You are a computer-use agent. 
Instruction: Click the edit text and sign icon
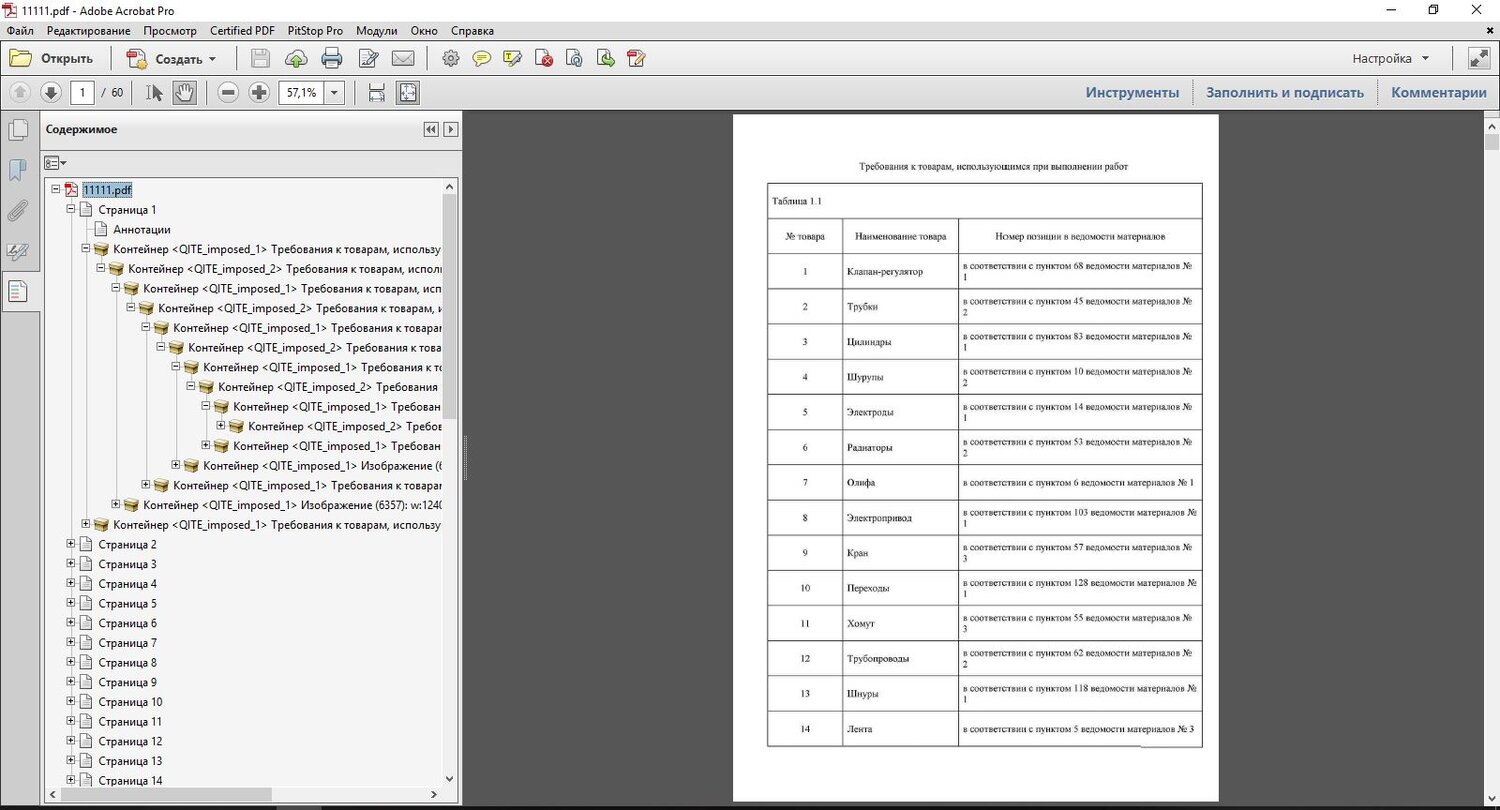click(368, 58)
